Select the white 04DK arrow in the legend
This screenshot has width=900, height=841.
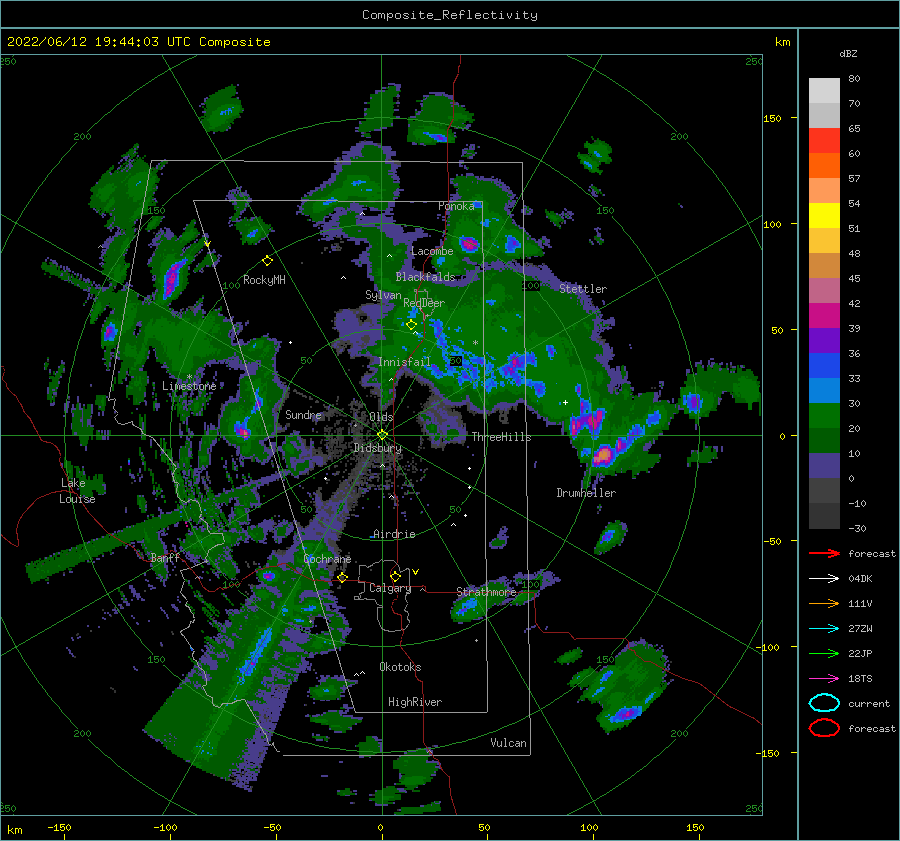(824, 579)
